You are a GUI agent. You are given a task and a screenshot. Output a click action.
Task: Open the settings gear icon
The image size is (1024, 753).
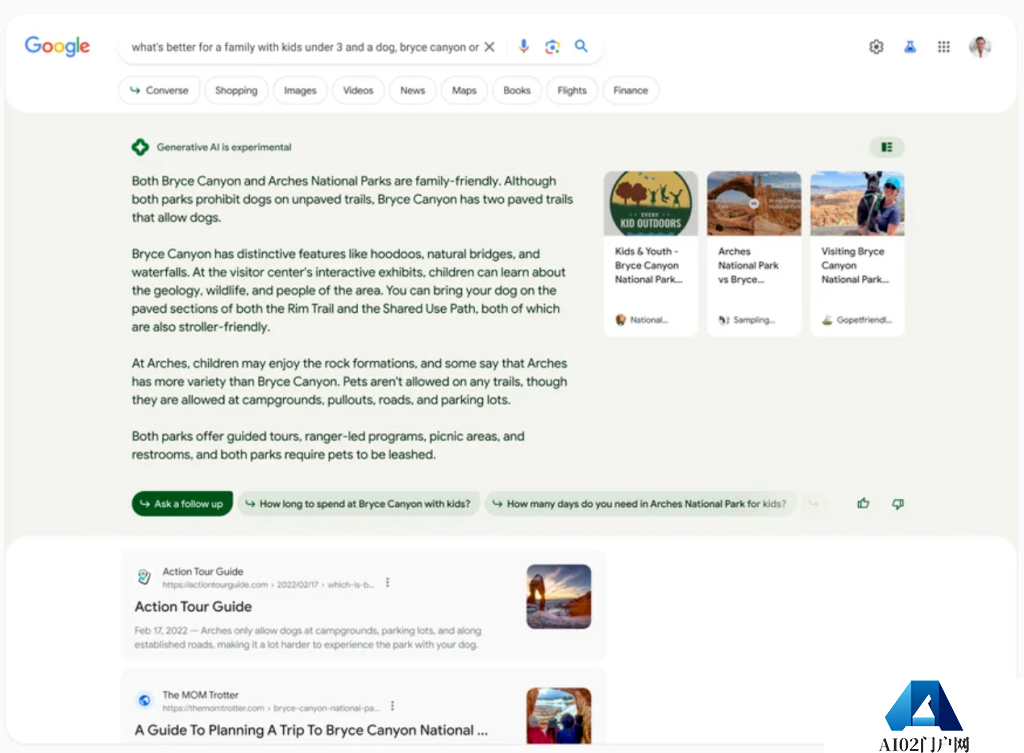[x=876, y=47]
